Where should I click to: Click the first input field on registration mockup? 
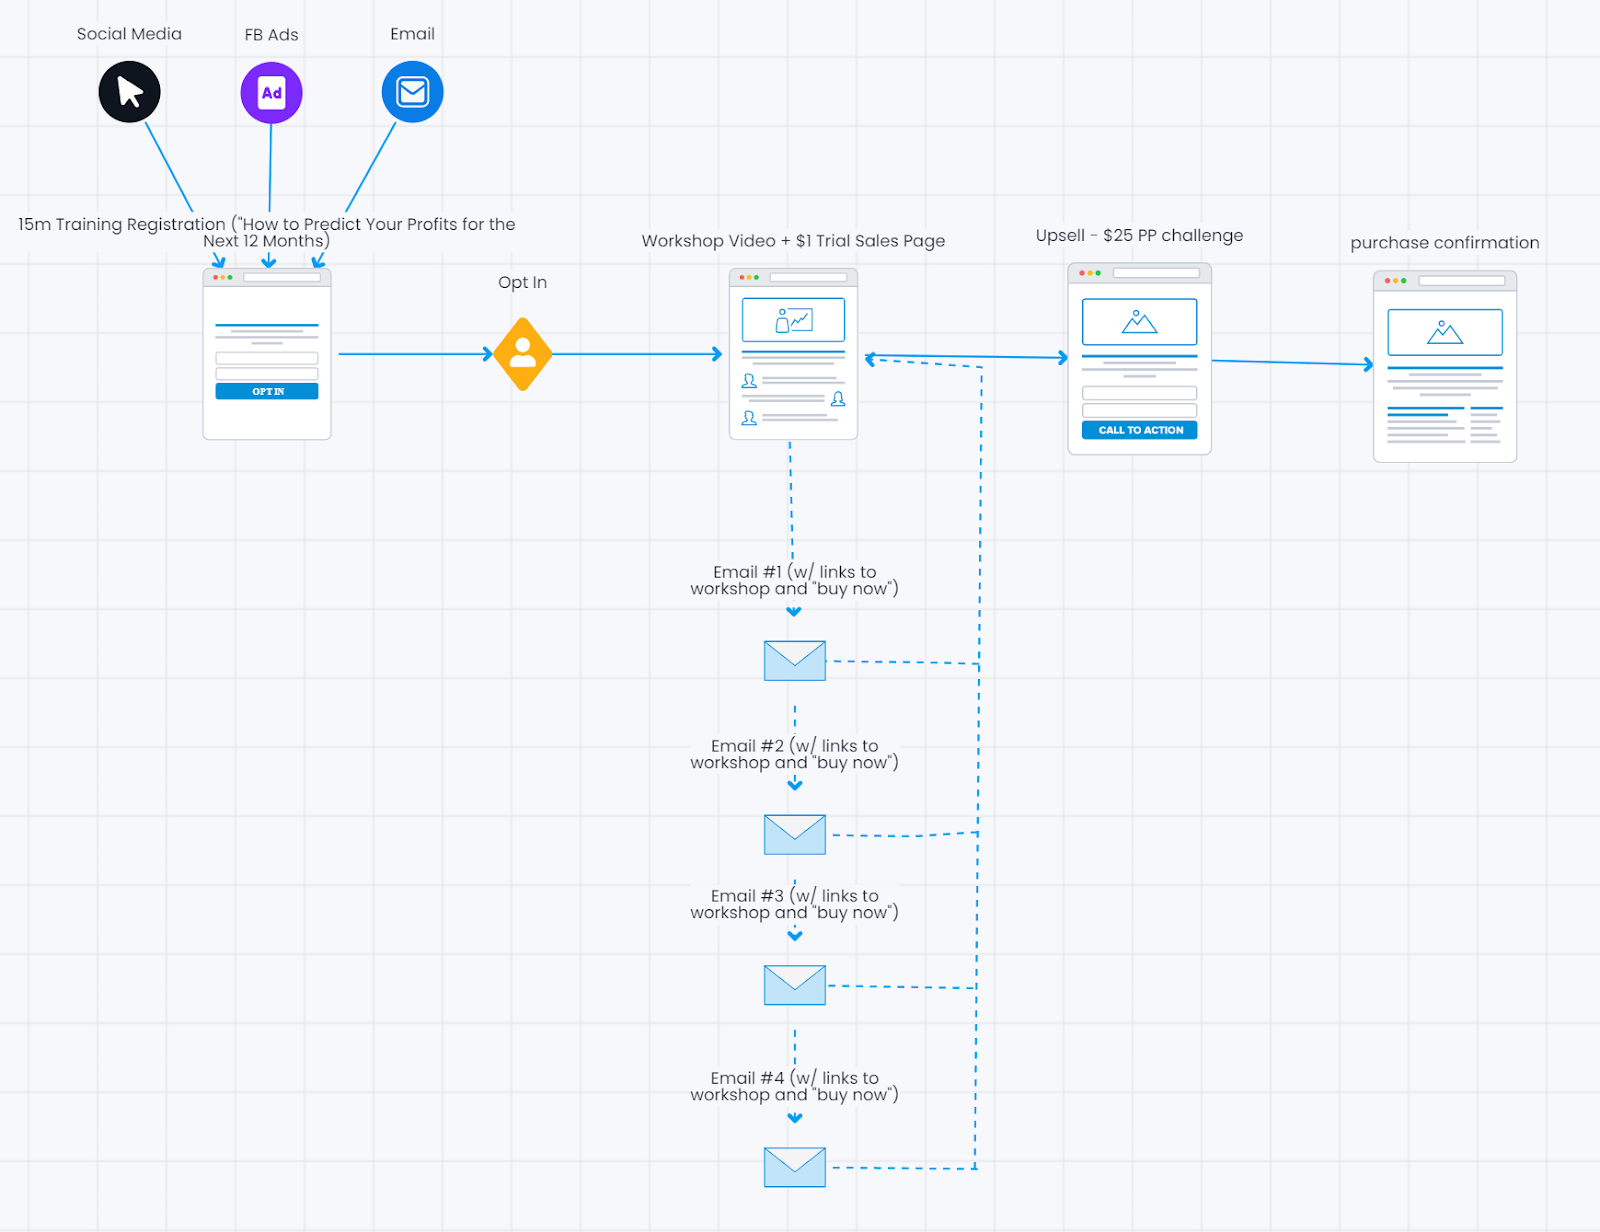point(267,358)
